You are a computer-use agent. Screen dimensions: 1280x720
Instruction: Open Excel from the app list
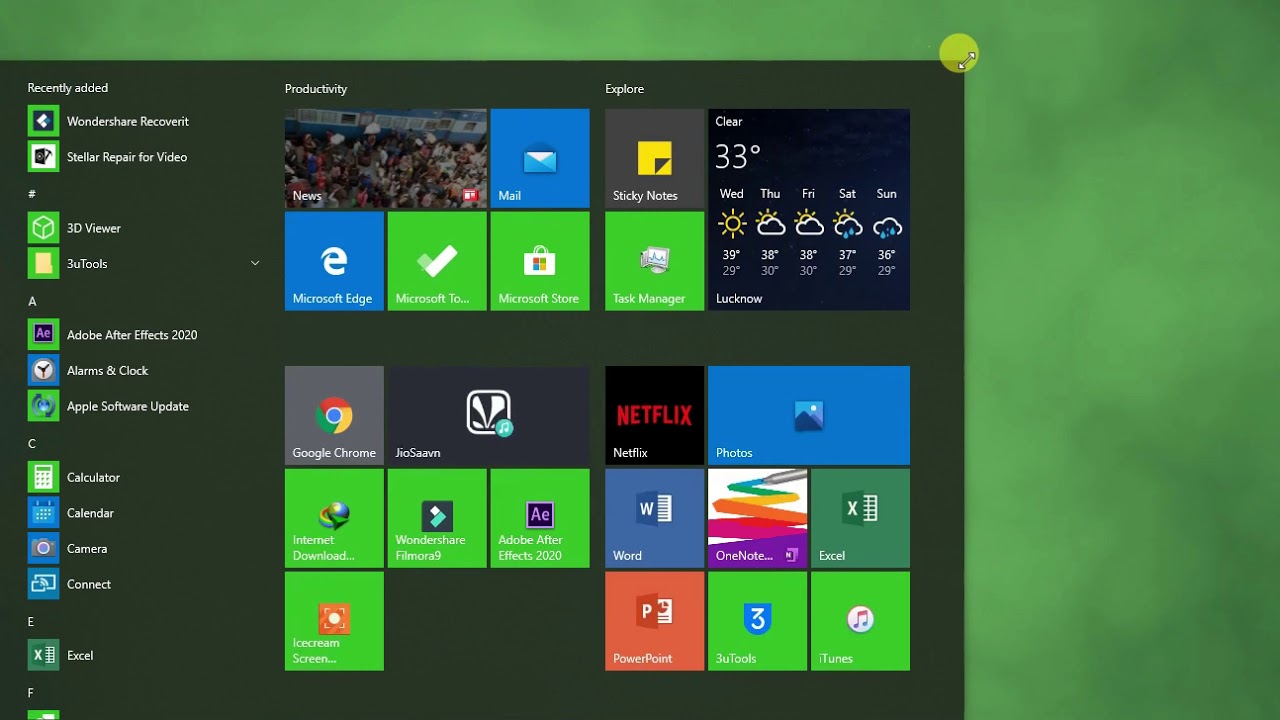145,655
